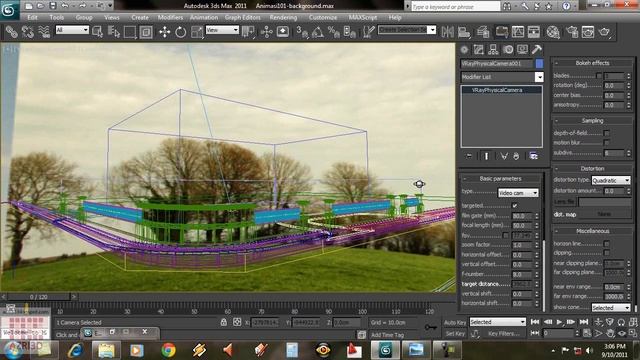
Task: Go to the start frame
Action: (535, 322)
